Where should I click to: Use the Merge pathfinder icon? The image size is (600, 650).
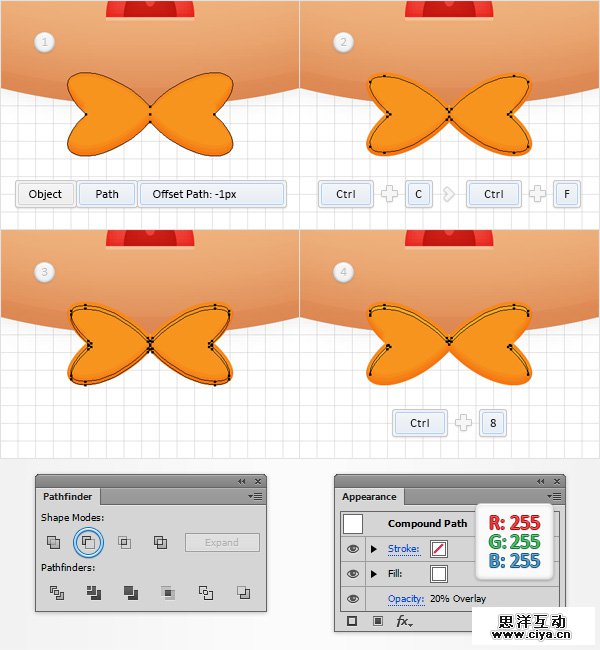click(x=131, y=593)
